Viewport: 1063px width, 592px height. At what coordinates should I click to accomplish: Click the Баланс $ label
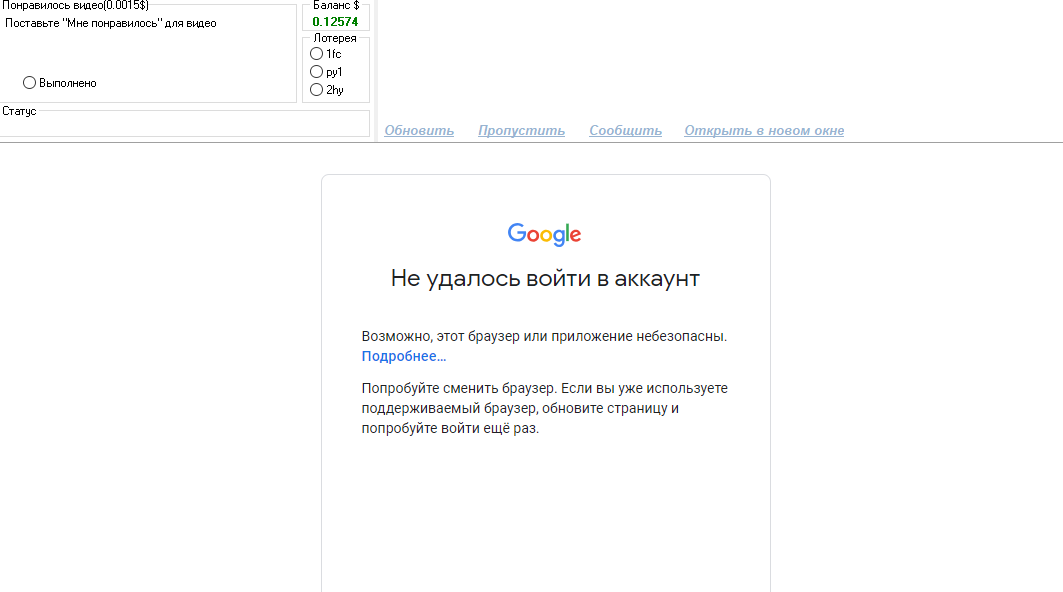pos(336,5)
